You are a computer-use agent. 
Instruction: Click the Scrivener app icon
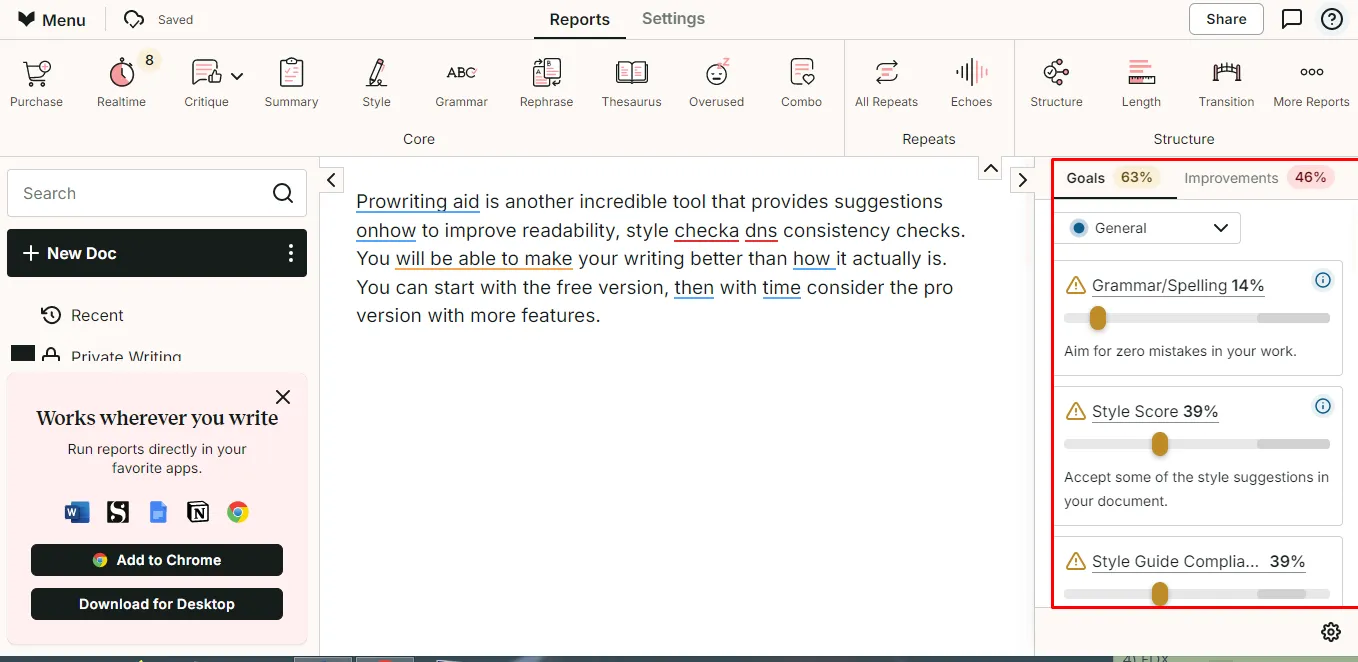(118, 512)
